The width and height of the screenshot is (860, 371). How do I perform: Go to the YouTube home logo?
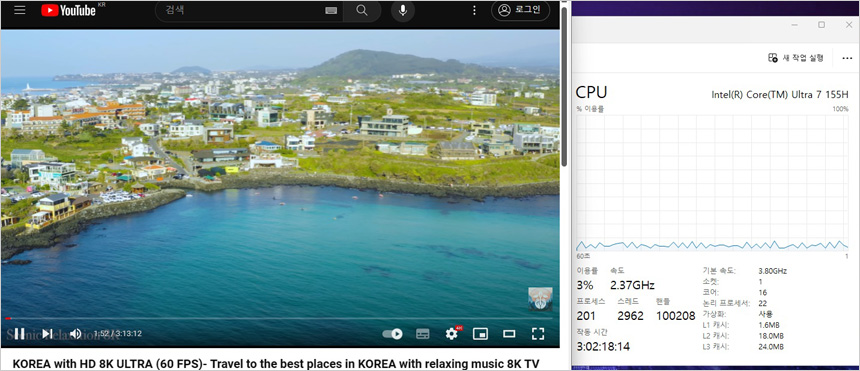point(69,10)
